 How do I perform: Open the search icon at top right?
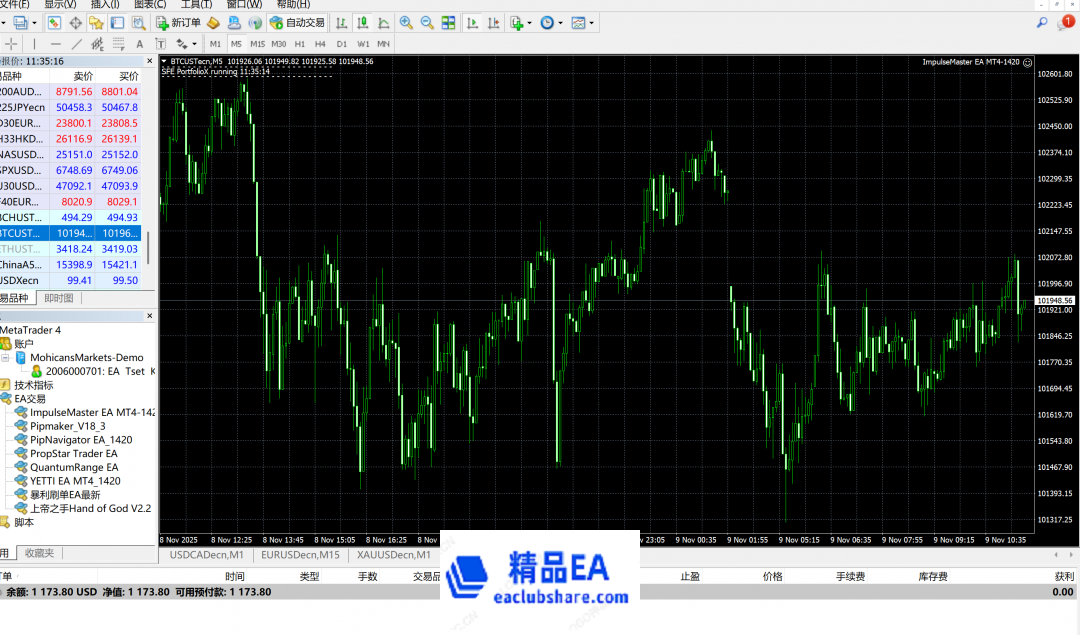coord(1042,22)
